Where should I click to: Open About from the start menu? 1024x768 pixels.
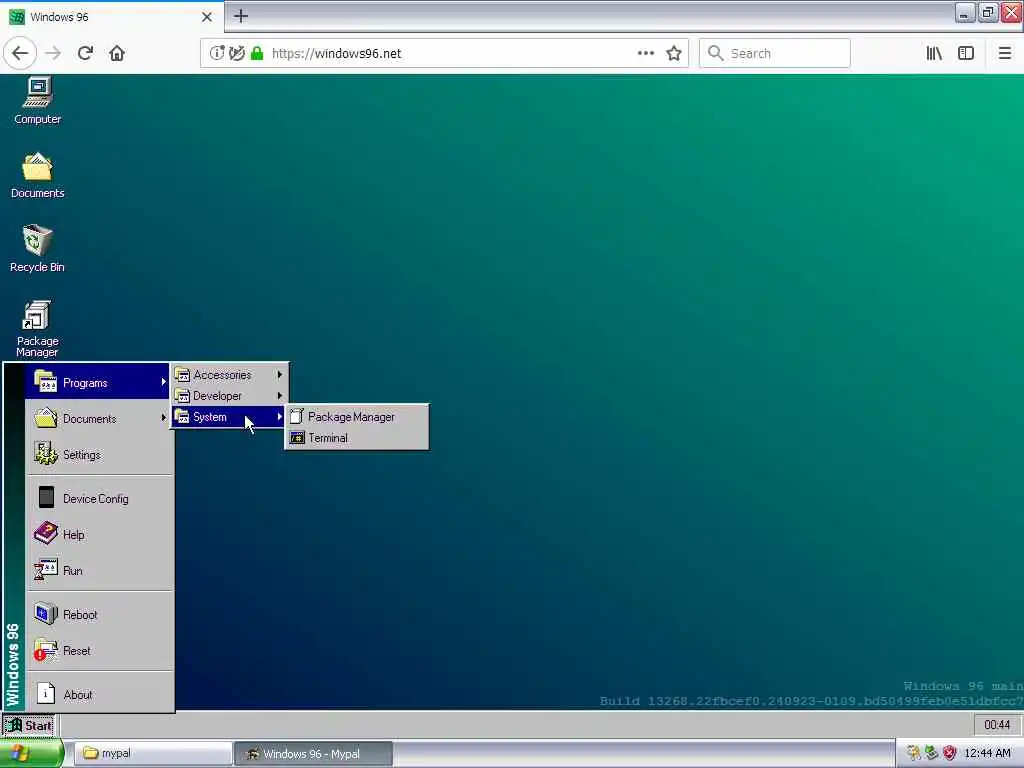point(97,694)
